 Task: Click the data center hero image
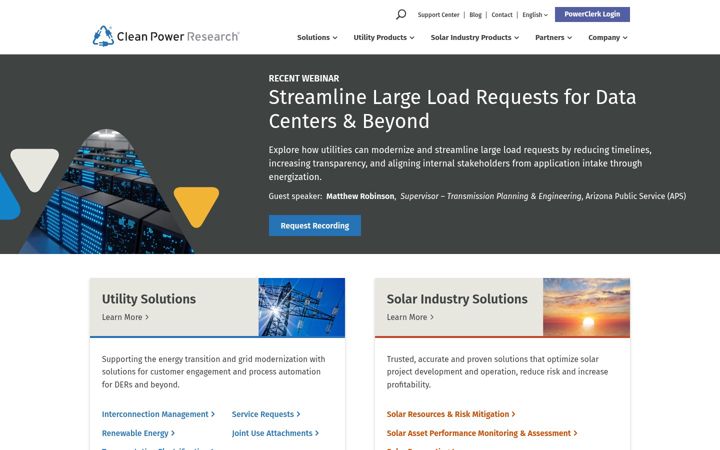(x=109, y=191)
